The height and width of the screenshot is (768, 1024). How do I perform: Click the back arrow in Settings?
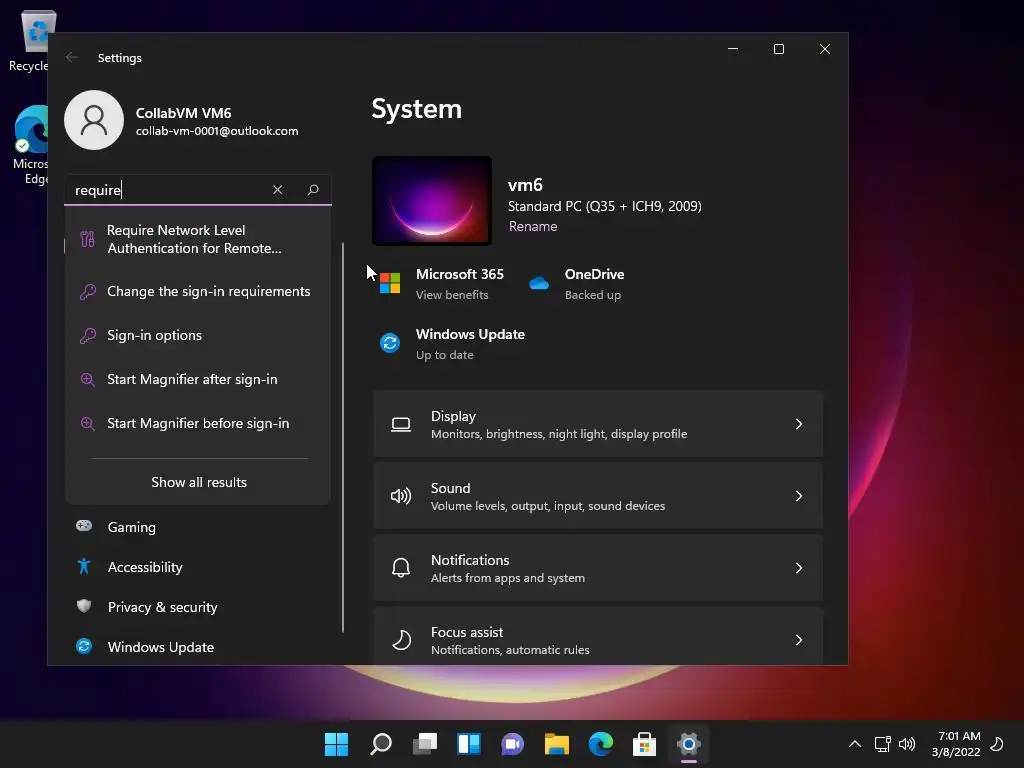[72, 57]
